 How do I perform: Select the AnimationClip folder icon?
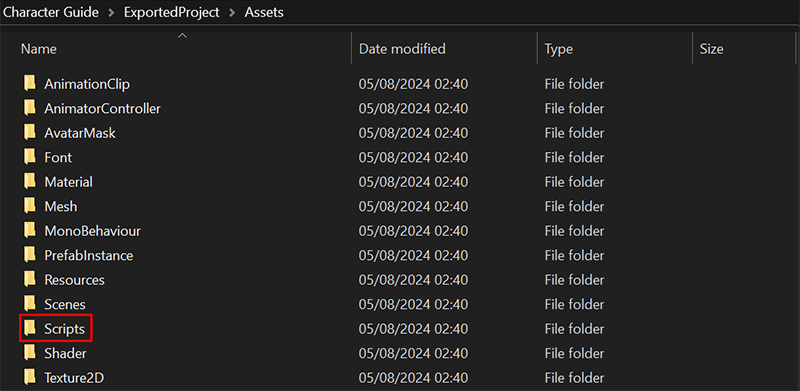coord(30,84)
